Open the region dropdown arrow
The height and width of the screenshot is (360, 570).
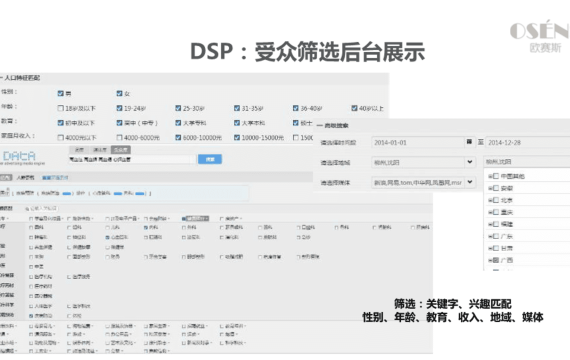click(x=470, y=162)
